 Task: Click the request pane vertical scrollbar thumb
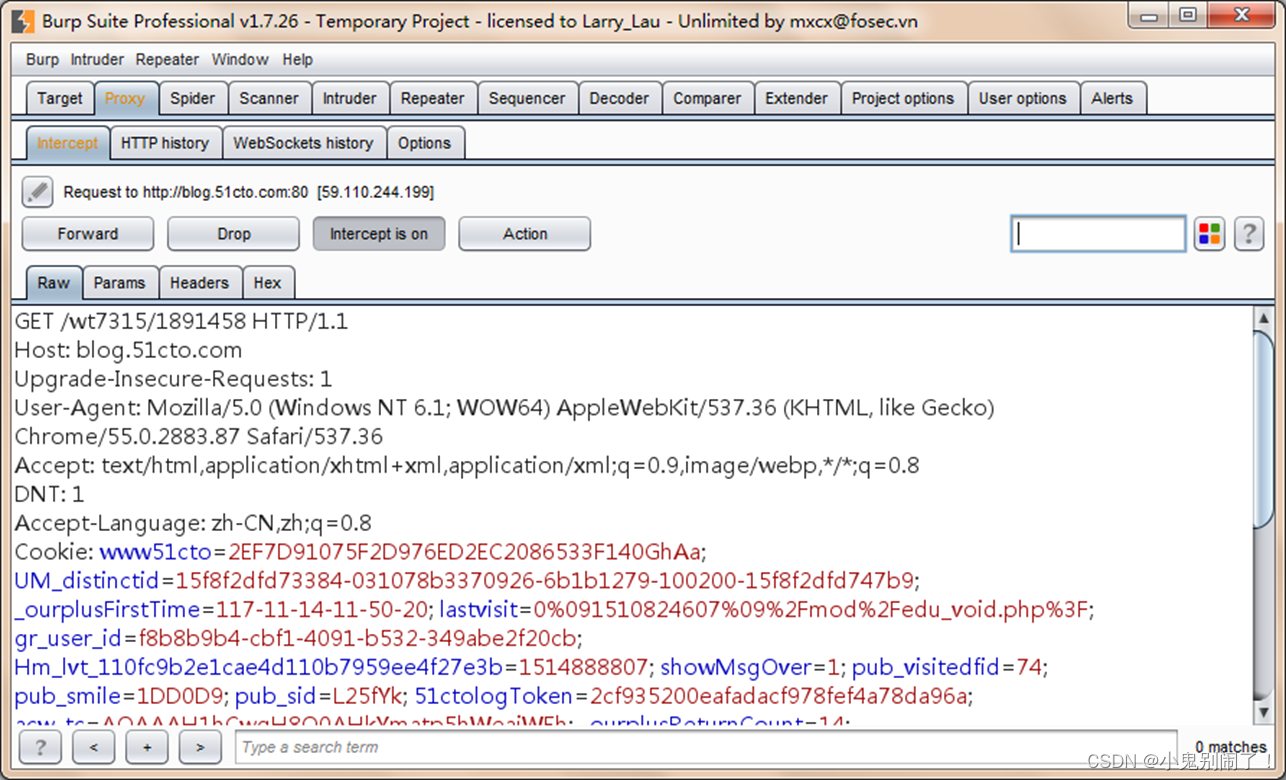[1264, 431]
